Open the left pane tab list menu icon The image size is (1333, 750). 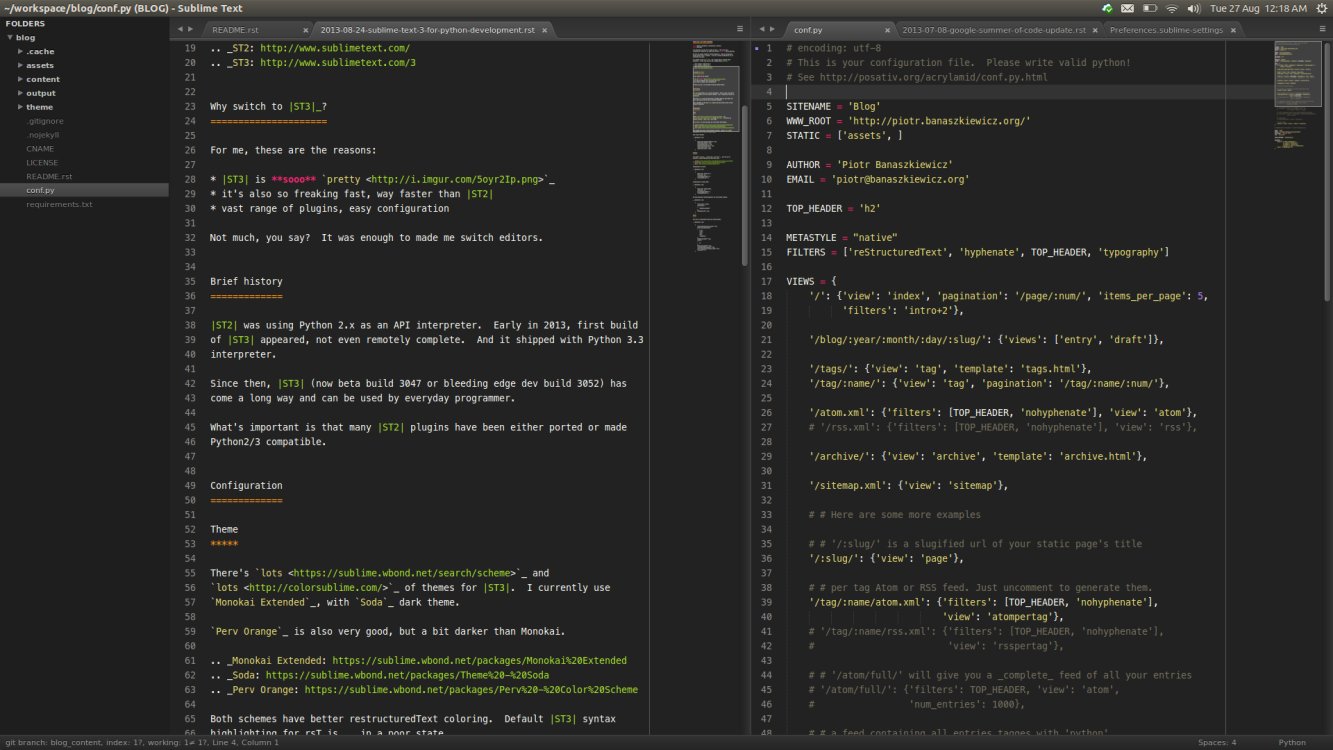[740, 30]
